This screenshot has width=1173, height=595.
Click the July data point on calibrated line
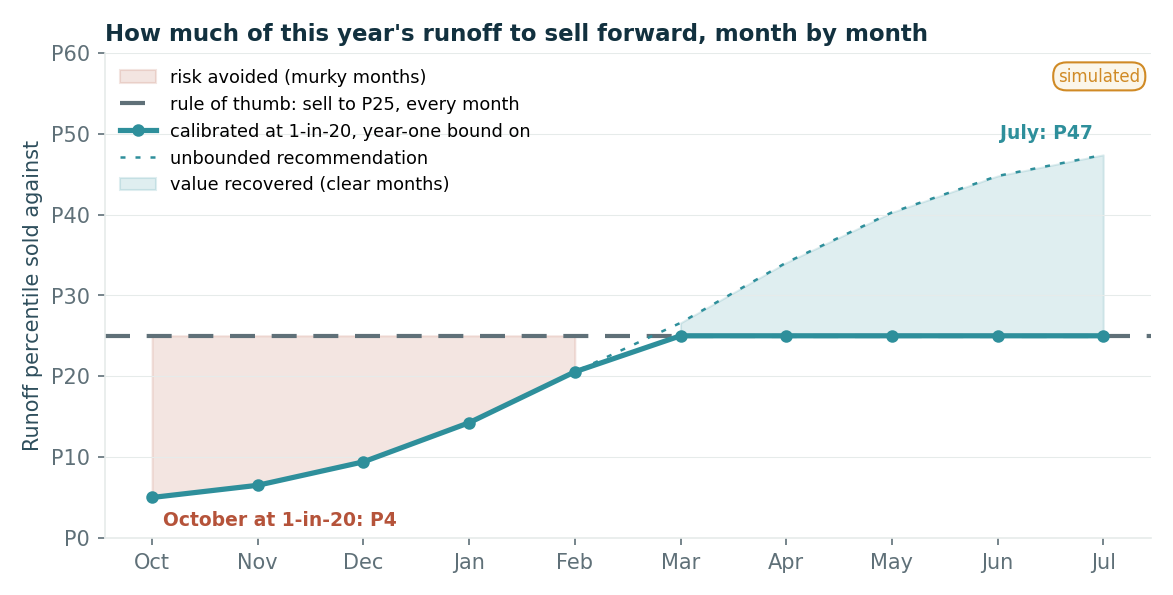pos(1103,337)
